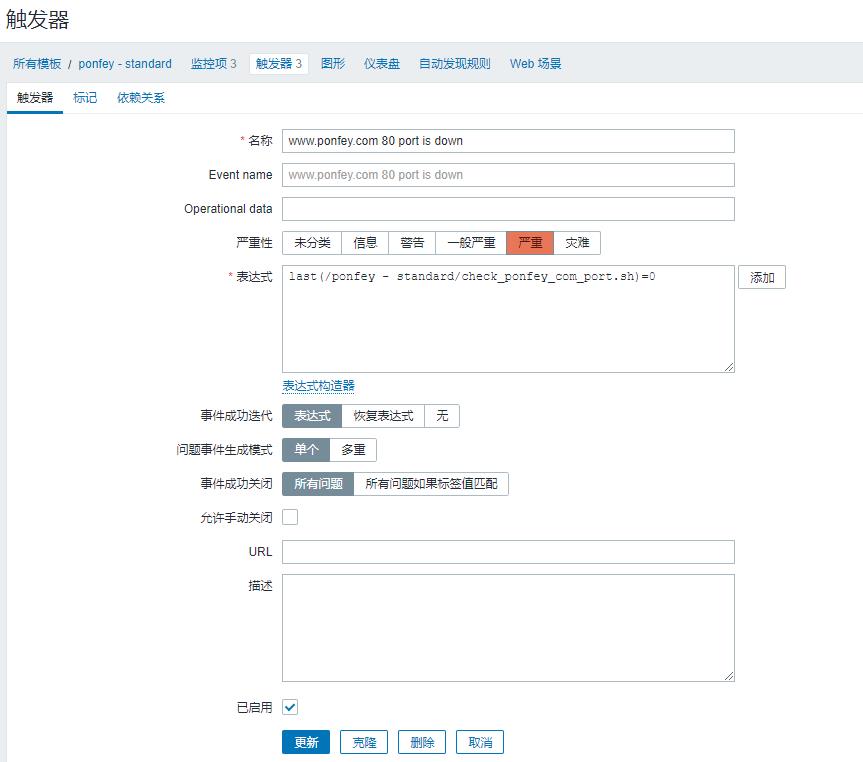Choose 未分类 severity
Screen dimensions: 863x762
pos(312,243)
